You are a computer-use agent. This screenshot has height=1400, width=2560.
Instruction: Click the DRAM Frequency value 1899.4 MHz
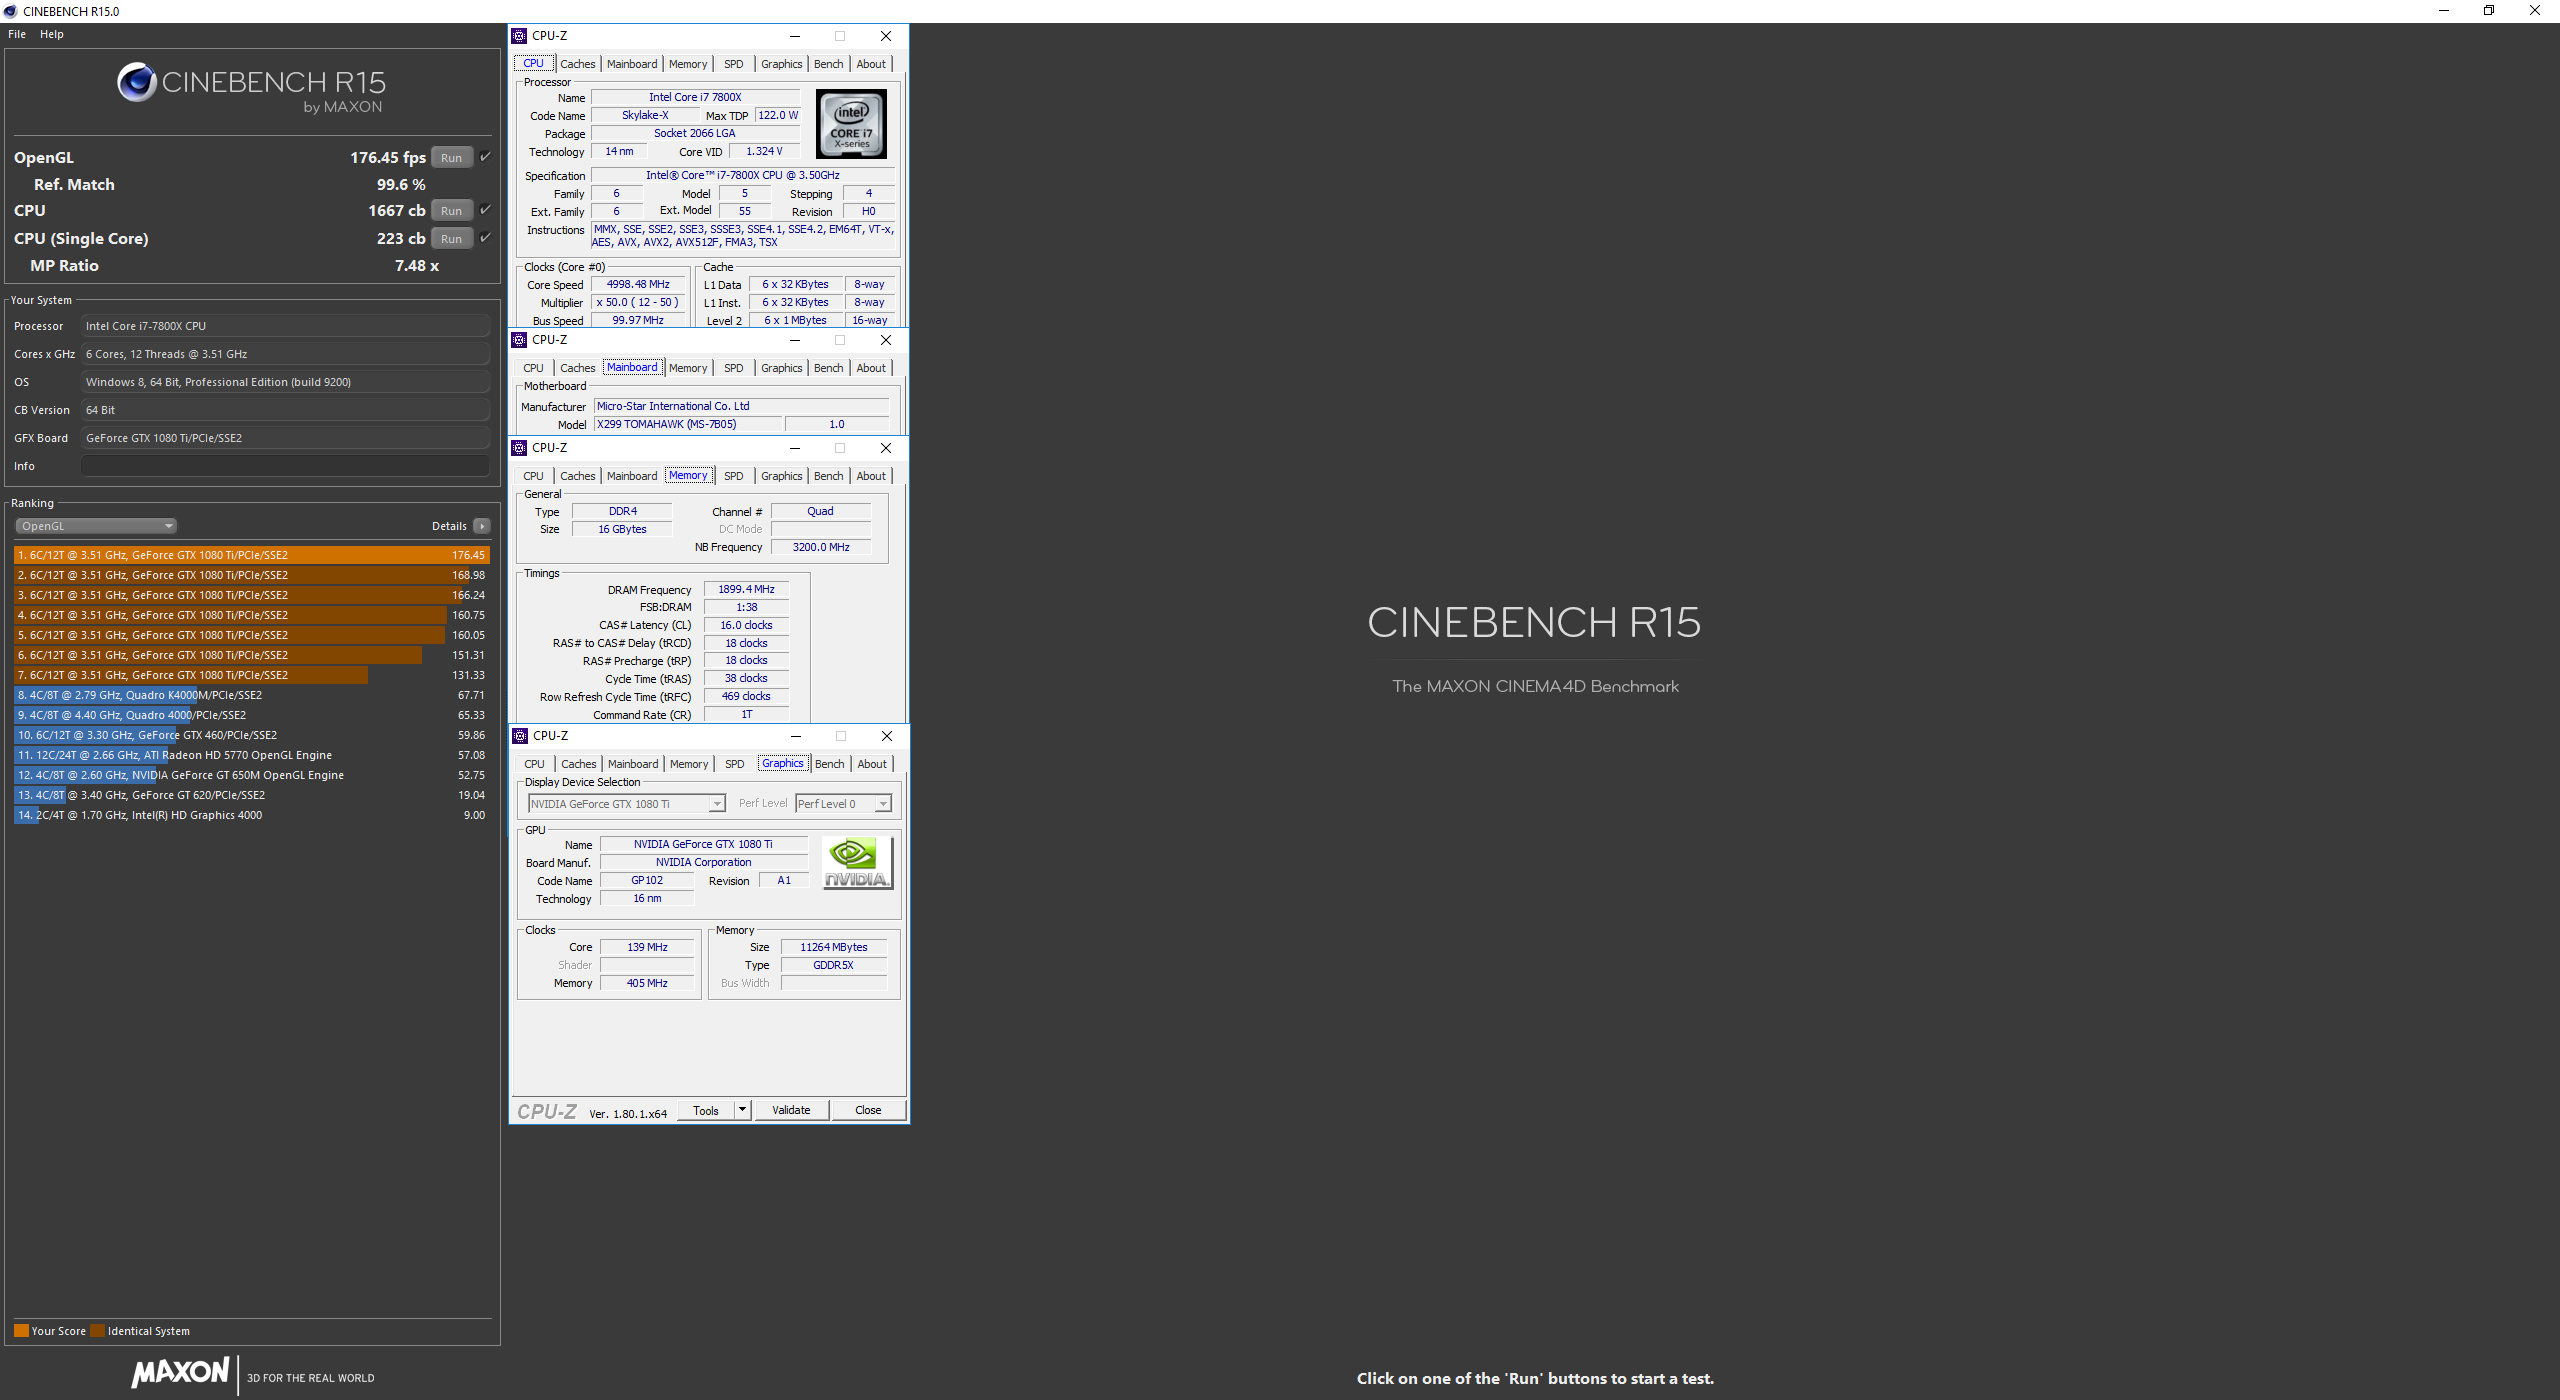[x=746, y=590]
